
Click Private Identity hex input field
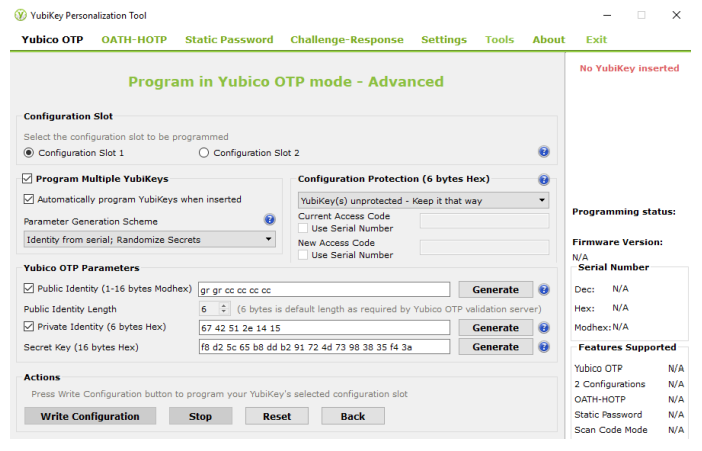(324, 328)
